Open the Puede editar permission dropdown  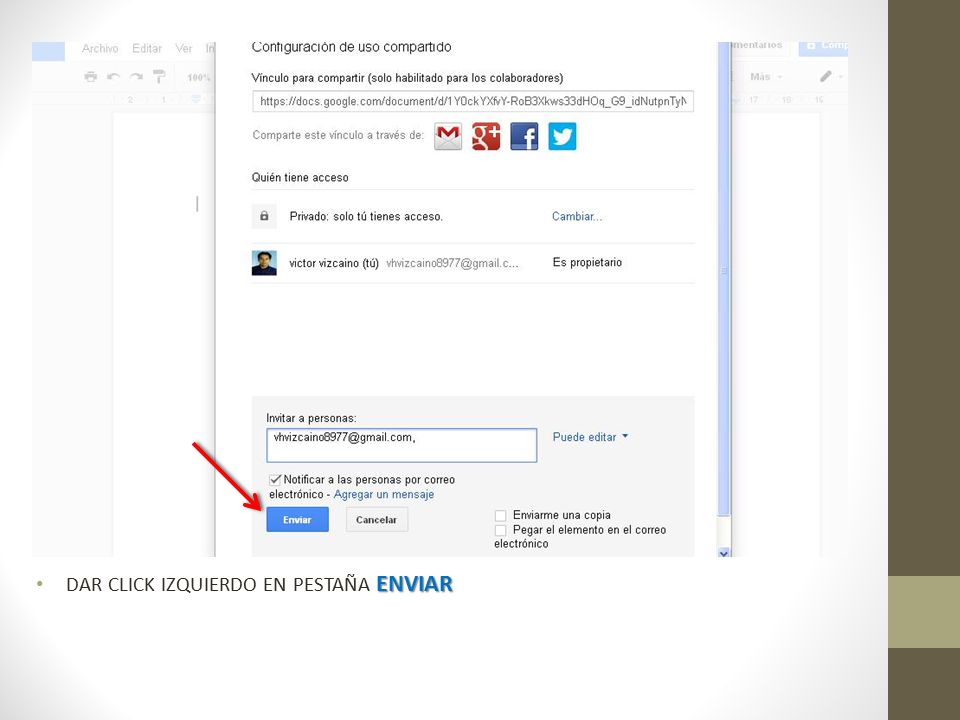click(590, 437)
